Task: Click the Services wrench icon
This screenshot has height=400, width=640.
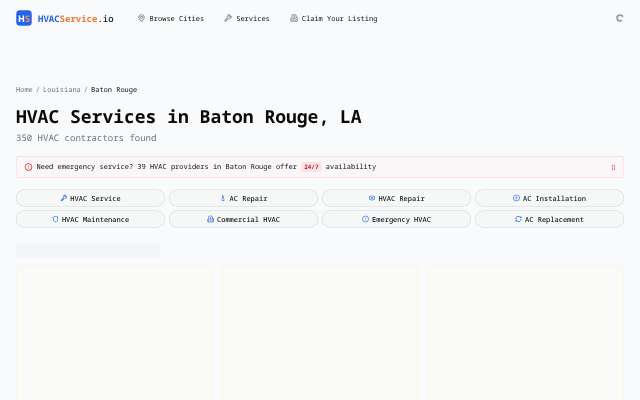Action: pyautogui.click(x=228, y=18)
